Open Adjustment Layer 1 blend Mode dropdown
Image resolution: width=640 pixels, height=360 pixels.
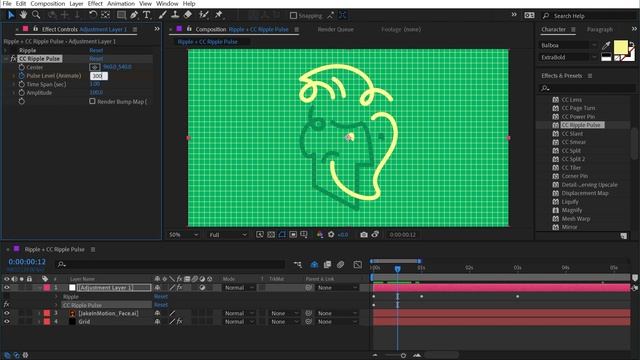[x=239, y=288]
